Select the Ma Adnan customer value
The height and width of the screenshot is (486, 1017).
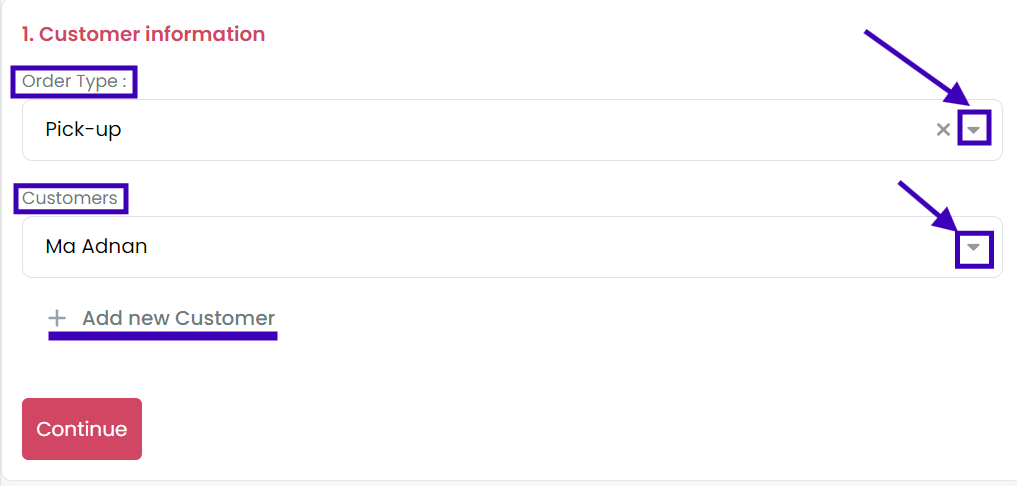point(96,247)
